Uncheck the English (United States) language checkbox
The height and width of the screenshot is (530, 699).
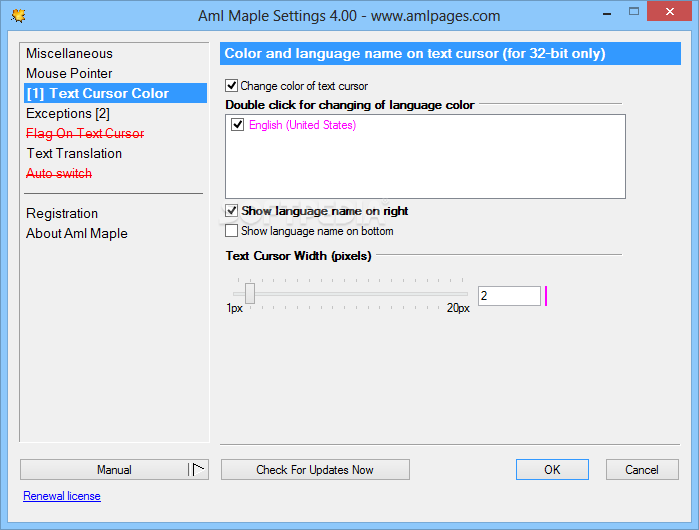coord(238,124)
